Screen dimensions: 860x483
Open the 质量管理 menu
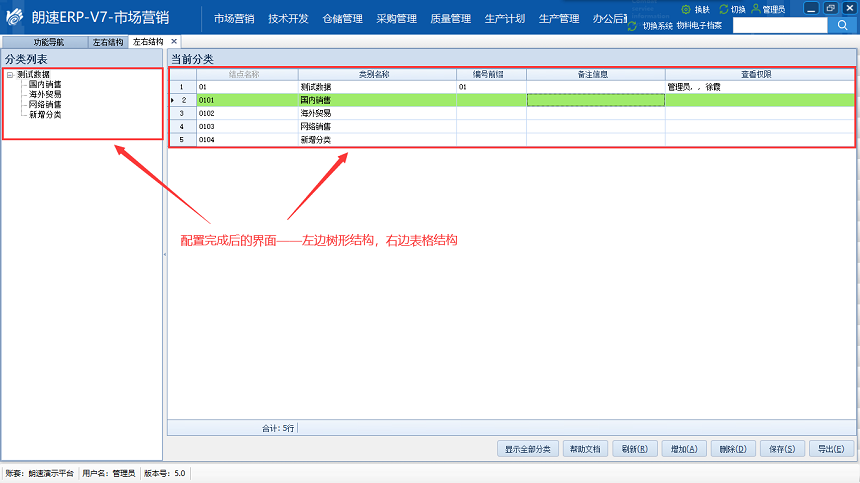click(x=449, y=18)
